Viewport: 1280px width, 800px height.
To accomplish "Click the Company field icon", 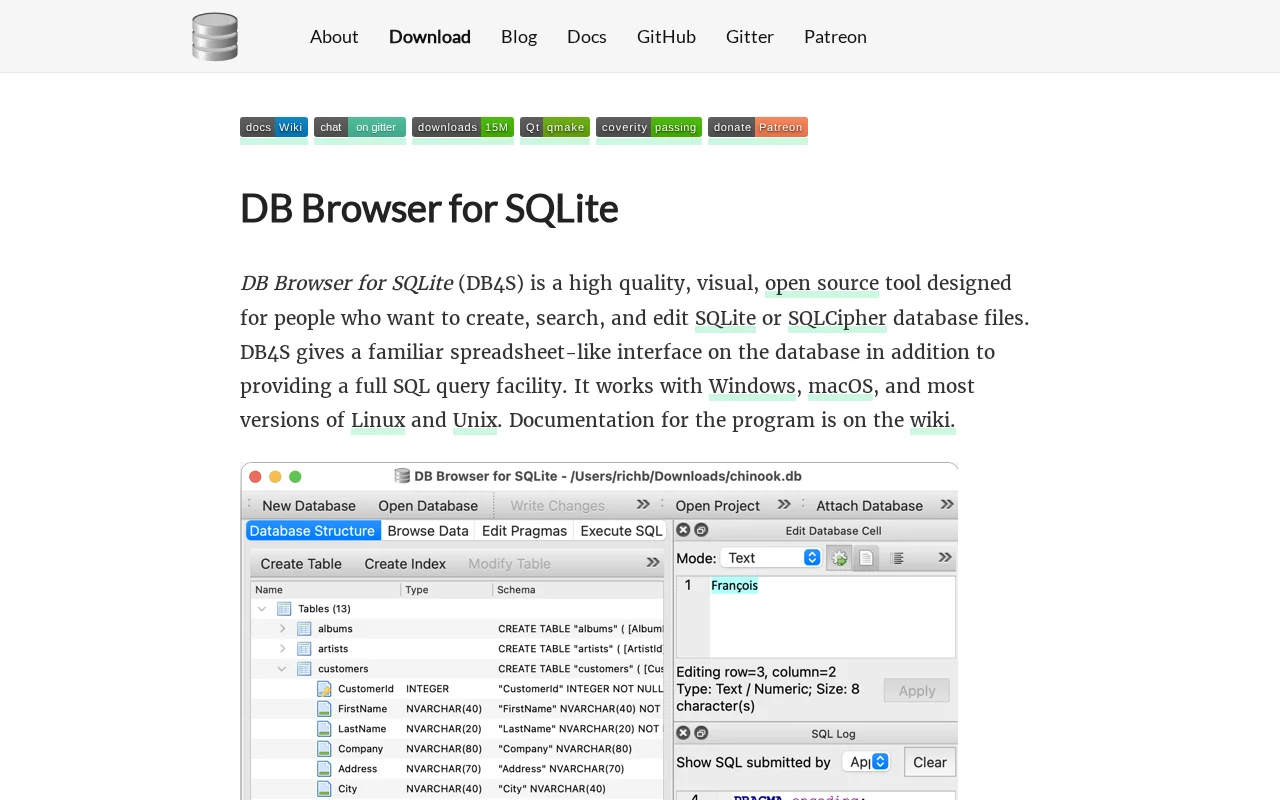I will click(x=324, y=749).
